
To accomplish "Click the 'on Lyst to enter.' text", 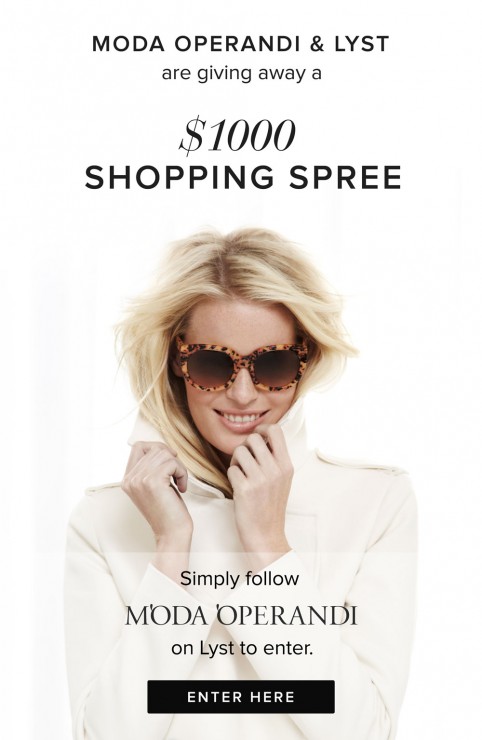I will 242,648.
